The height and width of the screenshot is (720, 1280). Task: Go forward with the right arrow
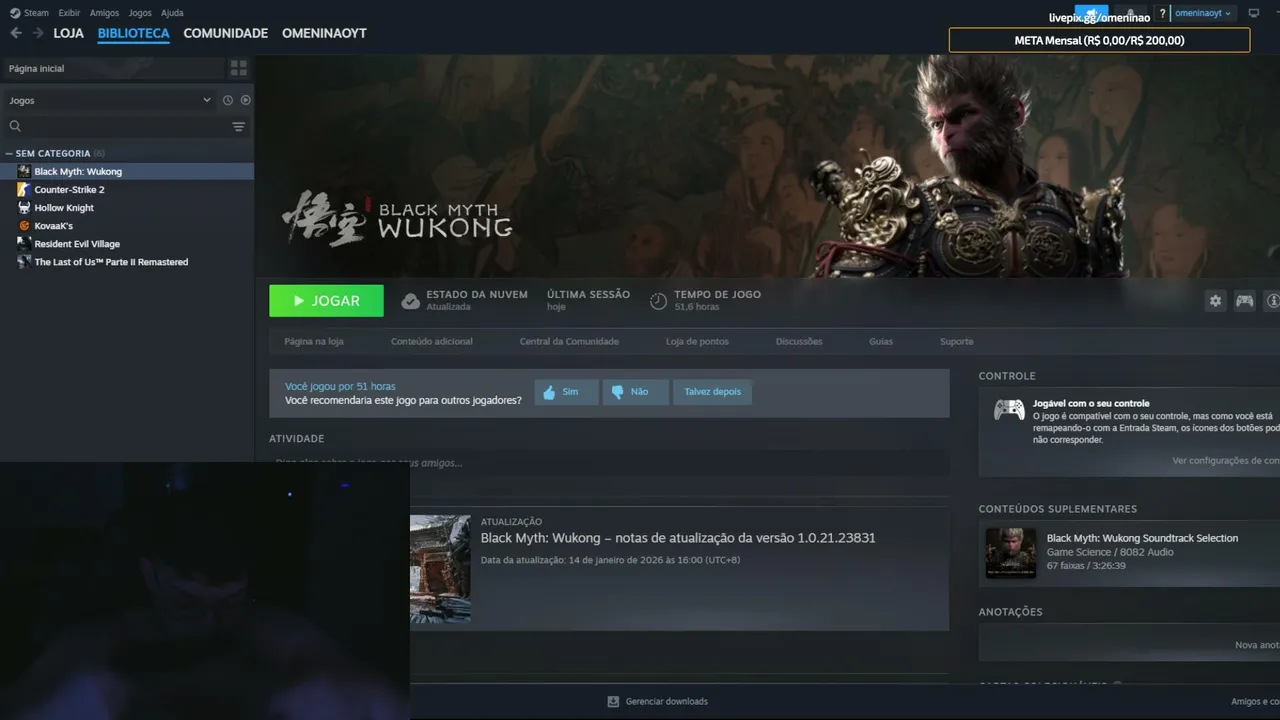pos(37,33)
